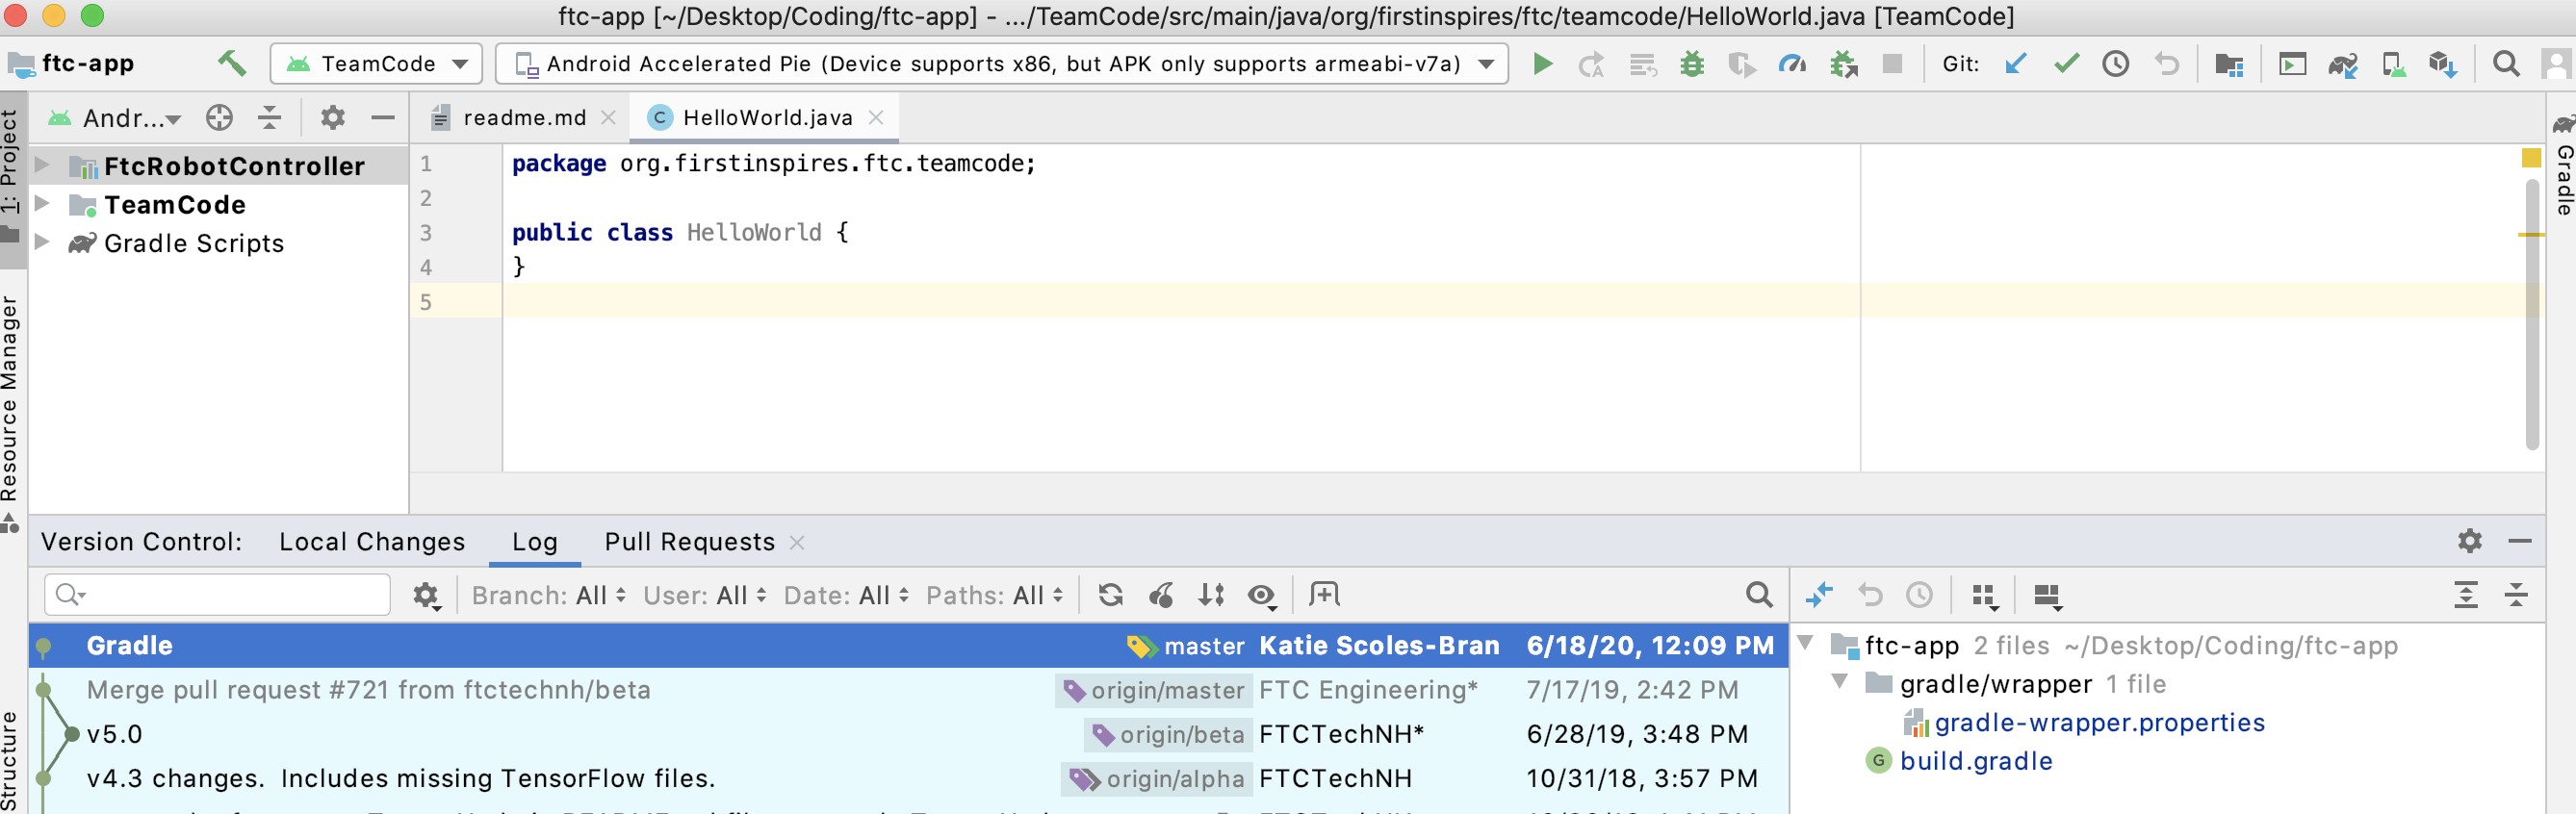This screenshot has height=814, width=2576.
Task: Toggle IntelliSort in log toolbar
Action: [x=1211, y=595]
